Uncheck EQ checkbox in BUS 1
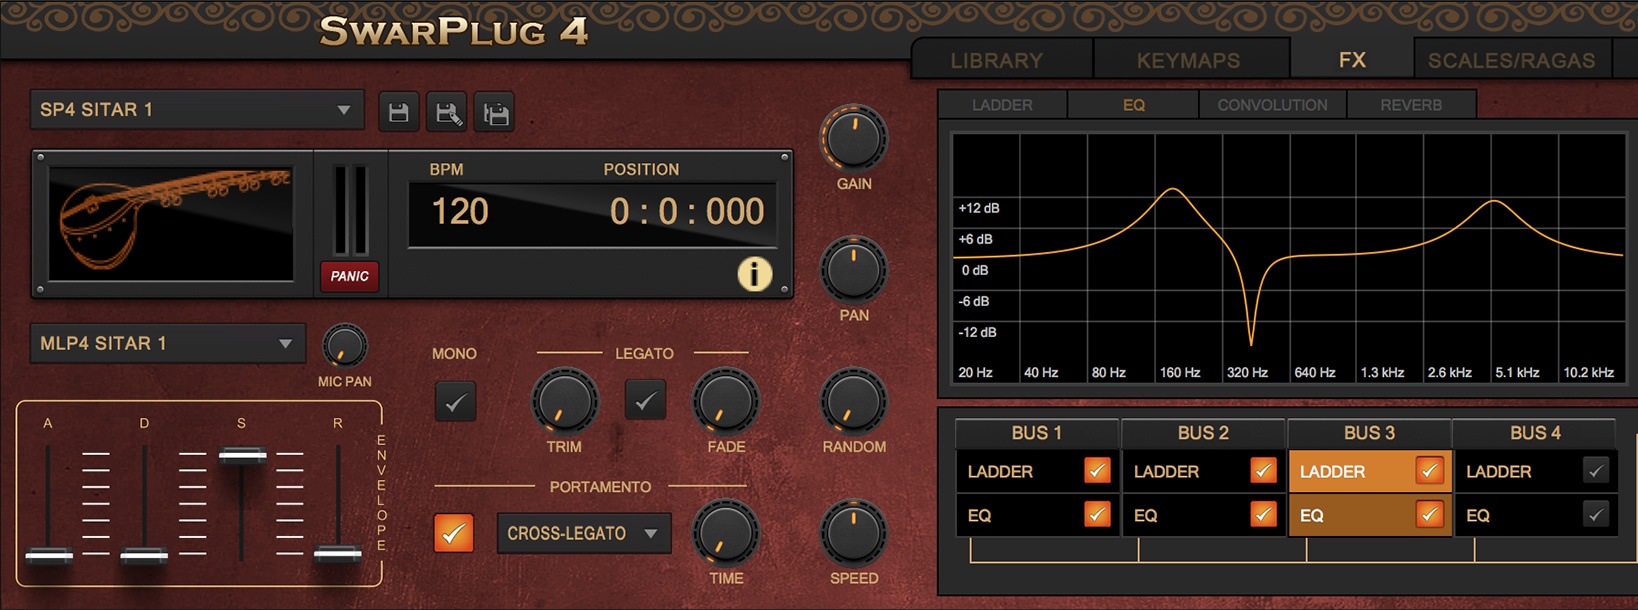This screenshot has width=1638, height=610. tap(1097, 514)
